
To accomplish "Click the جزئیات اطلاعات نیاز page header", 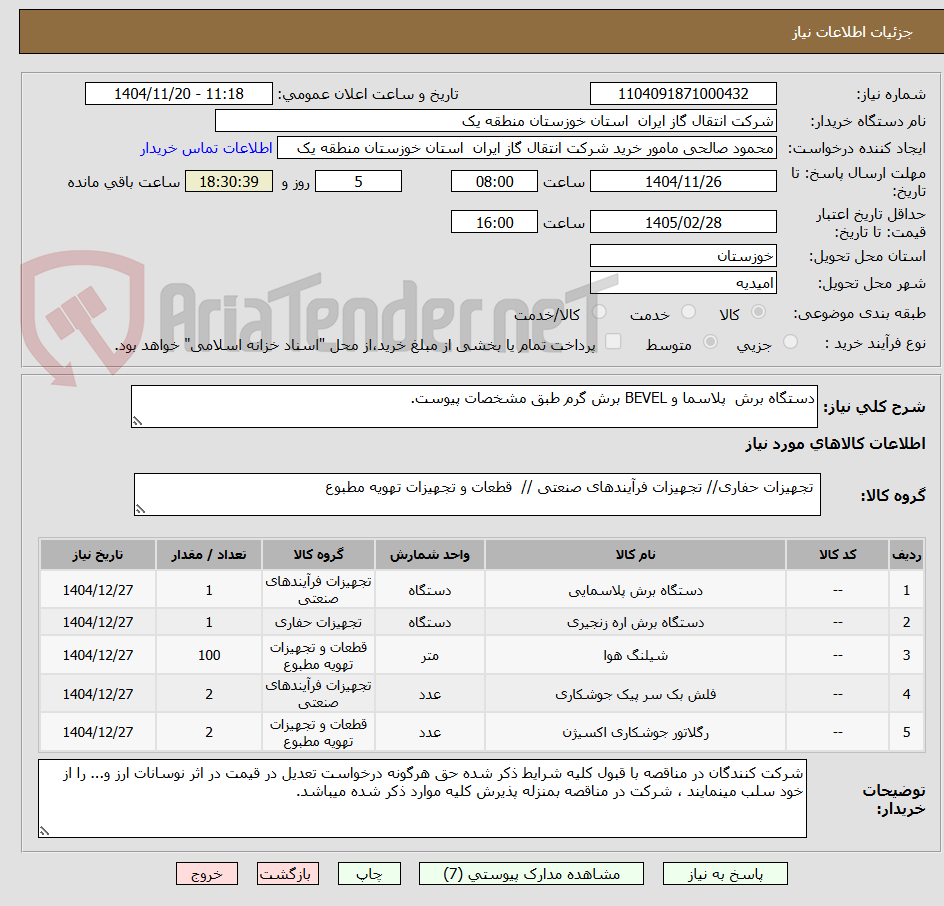I will click(x=852, y=32).
